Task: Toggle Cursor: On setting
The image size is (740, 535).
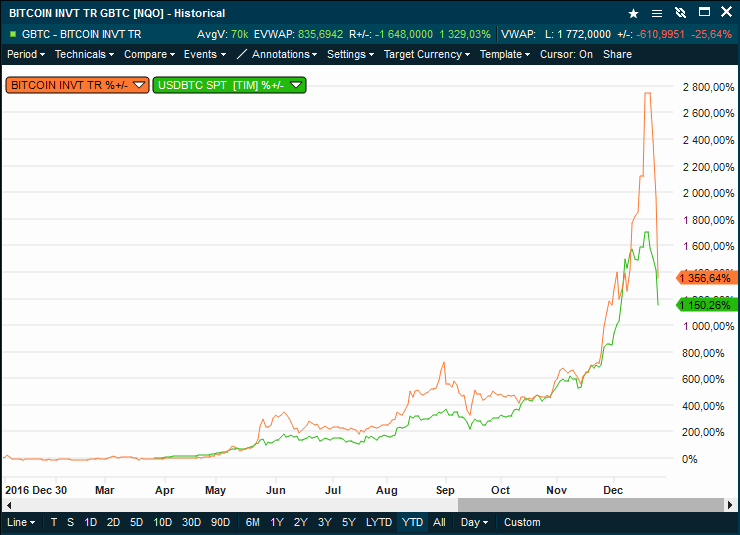Action: 566,54
